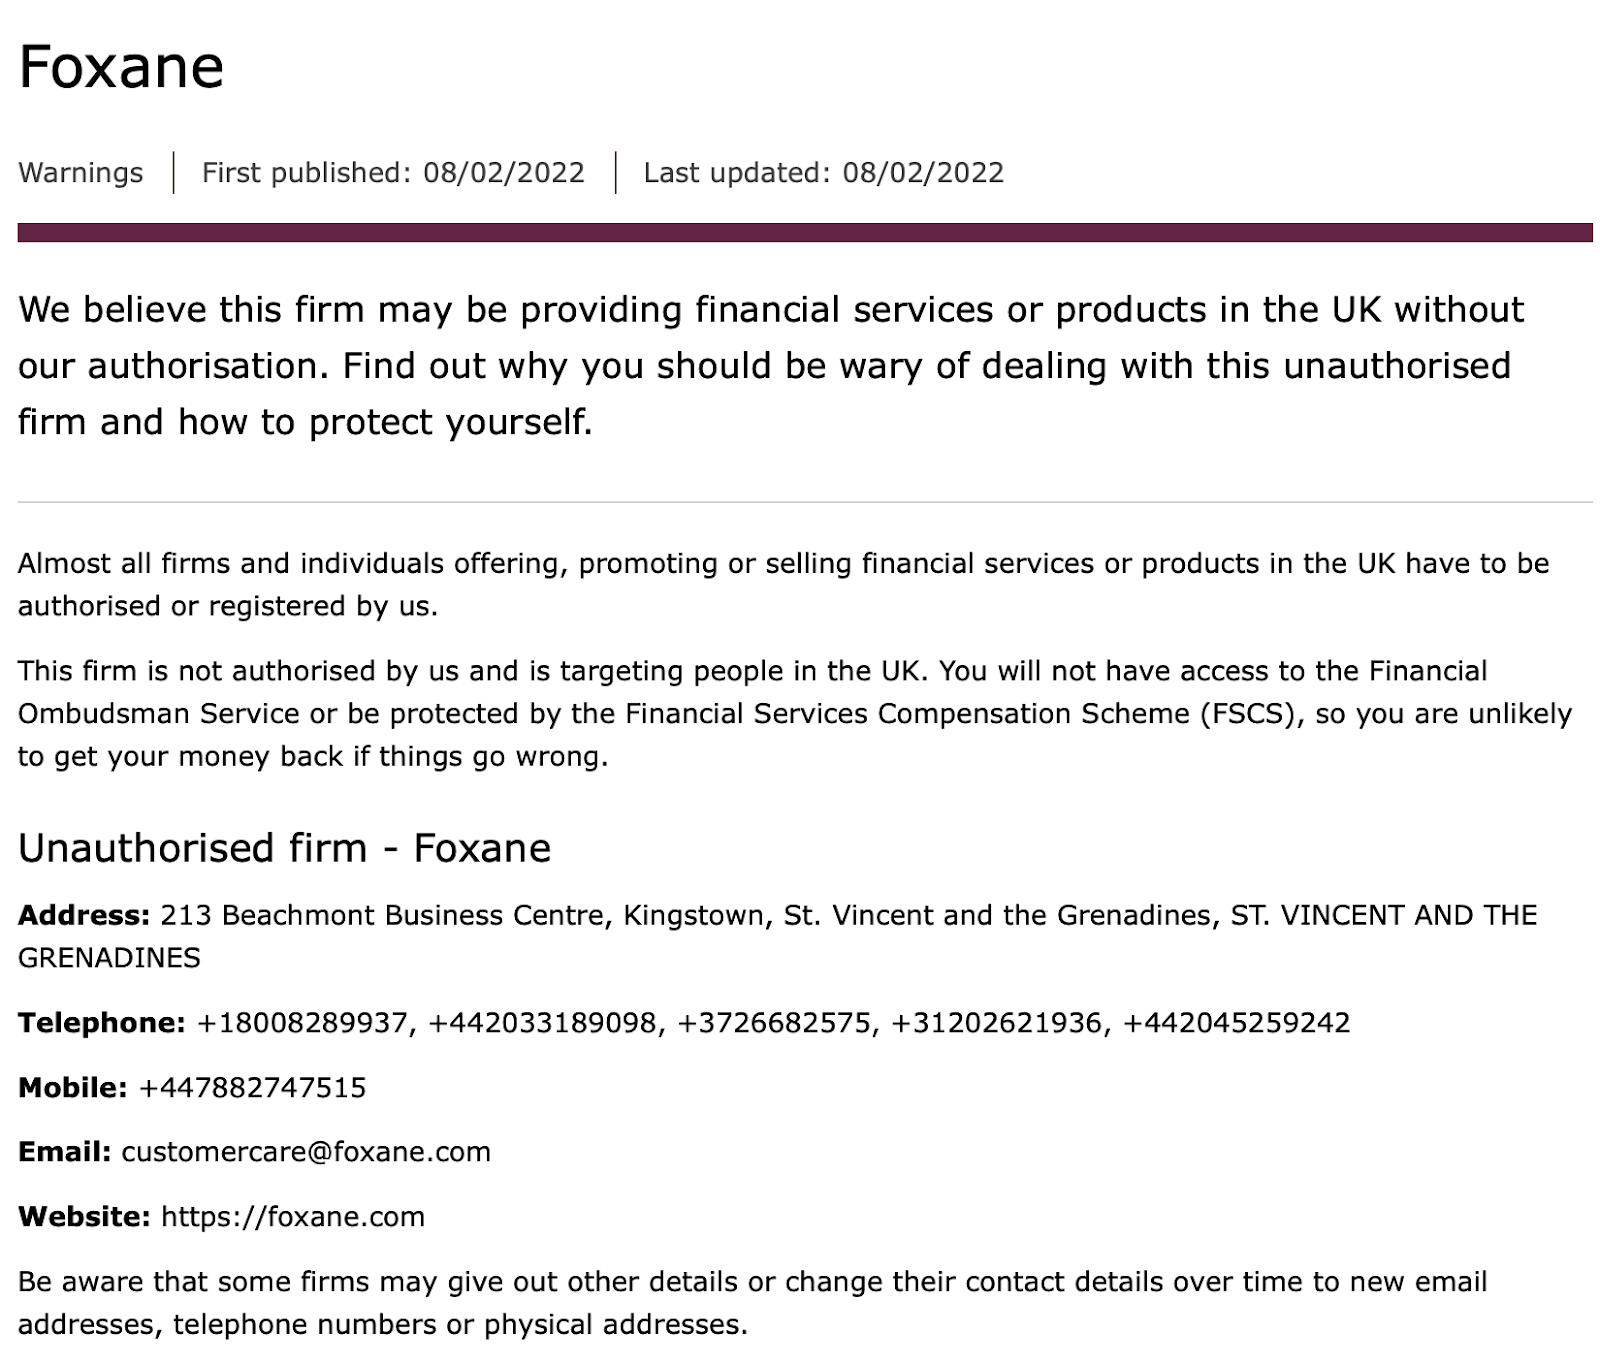
Task: Click mobile number +447882747515
Action: tap(252, 1088)
